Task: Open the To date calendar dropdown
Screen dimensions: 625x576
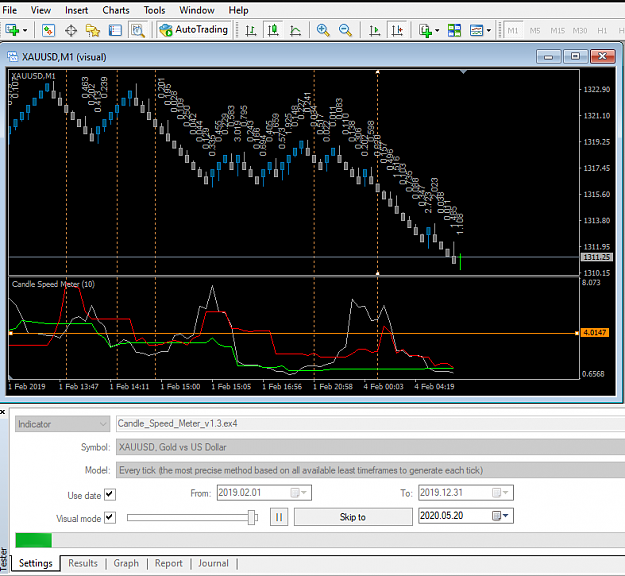Action: click(501, 493)
